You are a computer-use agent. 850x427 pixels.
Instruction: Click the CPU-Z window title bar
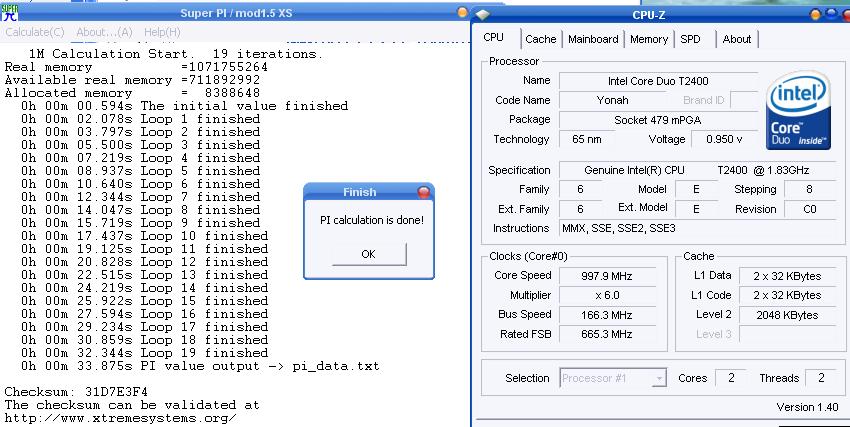click(648, 15)
